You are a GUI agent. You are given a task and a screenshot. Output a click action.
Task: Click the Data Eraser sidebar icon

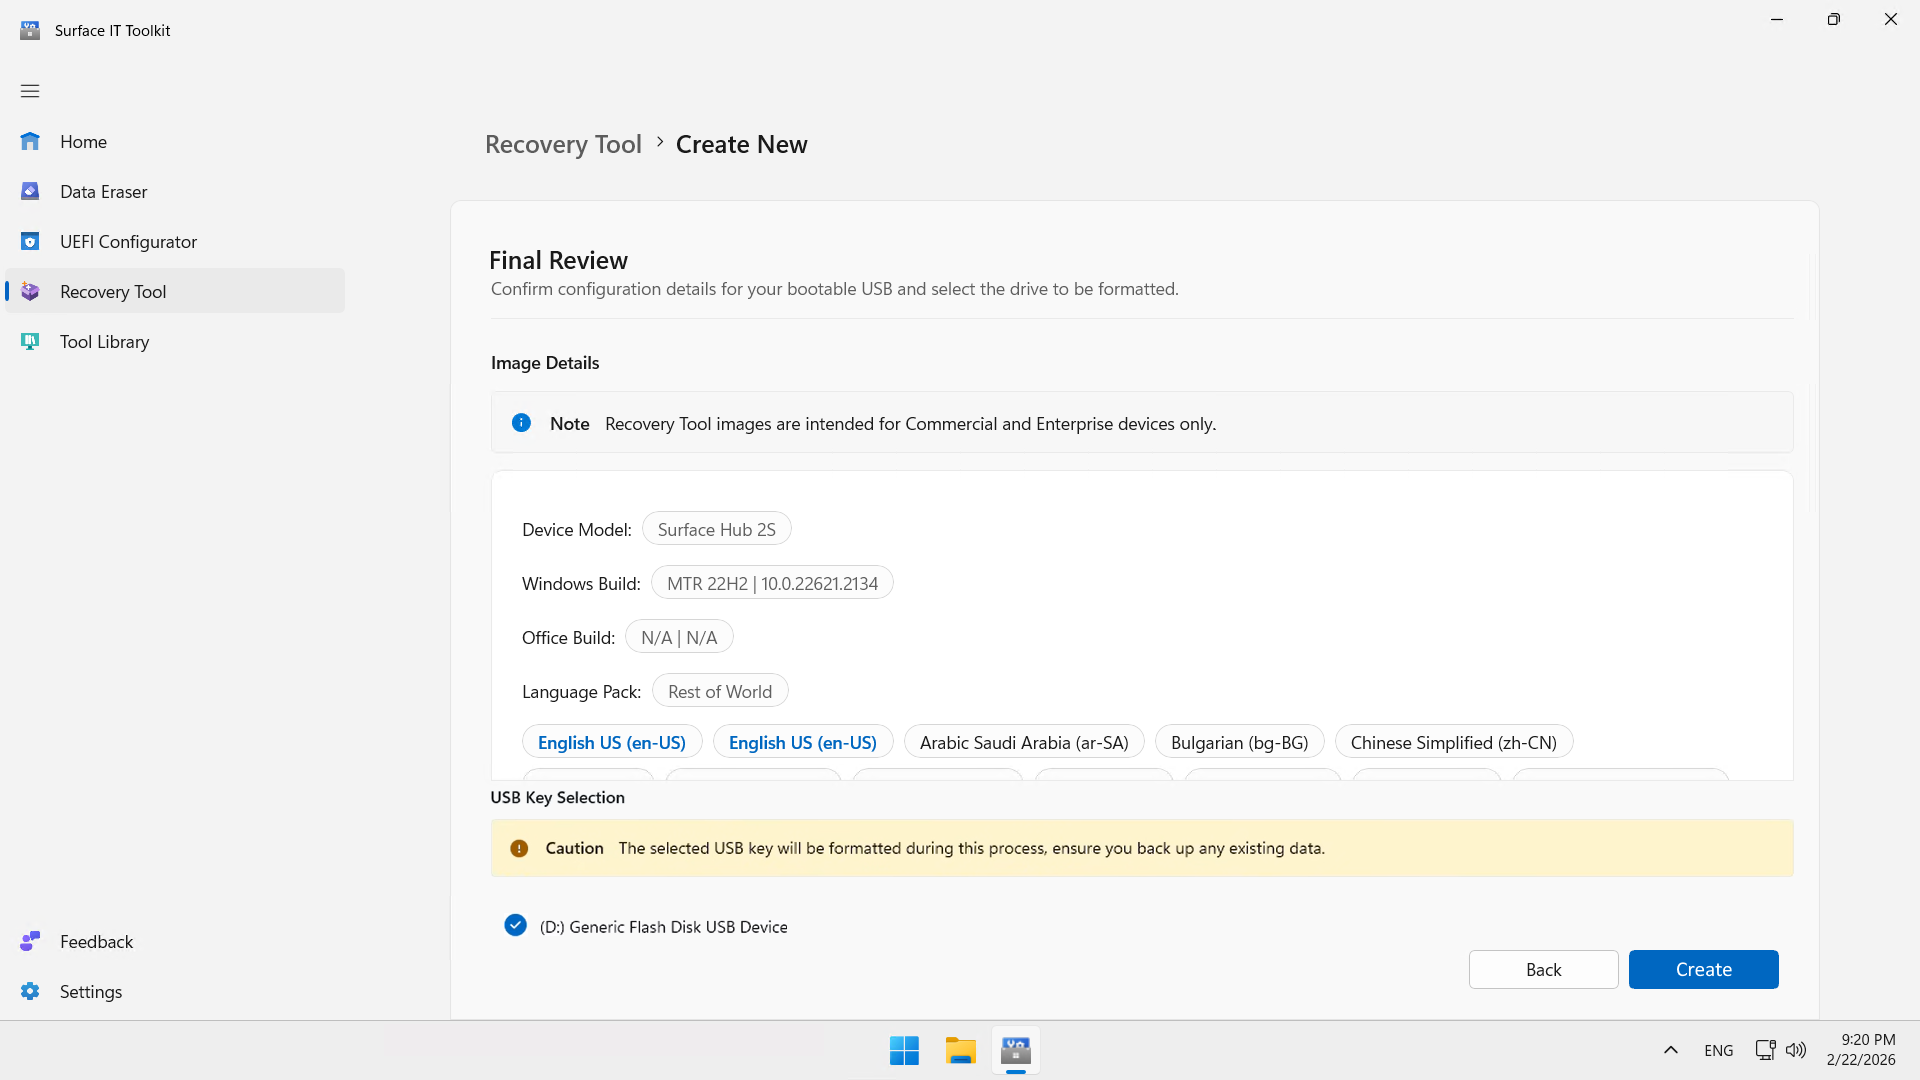tap(30, 192)
